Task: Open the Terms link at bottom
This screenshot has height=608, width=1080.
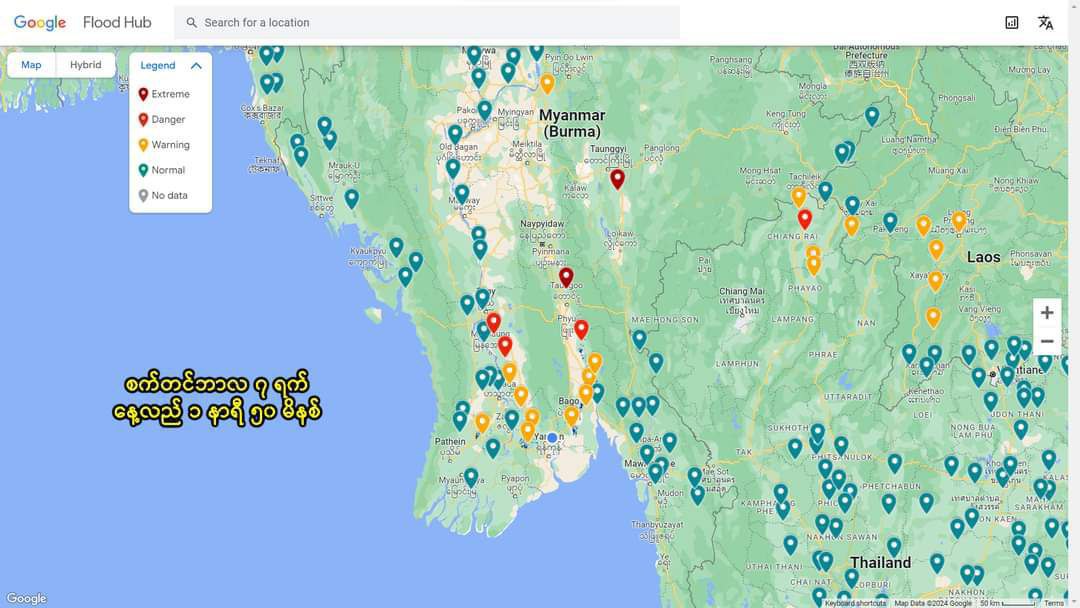Action: pyautogui.click(x=1054, y=603)
